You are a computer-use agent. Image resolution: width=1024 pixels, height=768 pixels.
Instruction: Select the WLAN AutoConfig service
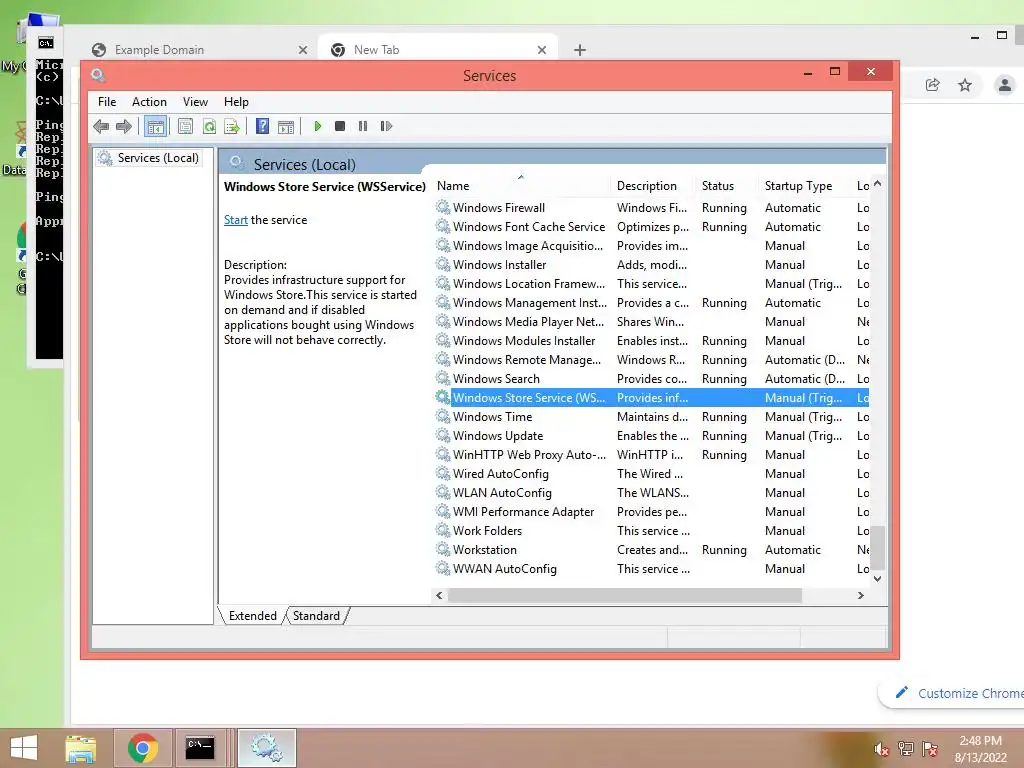(x=652, y=492)
